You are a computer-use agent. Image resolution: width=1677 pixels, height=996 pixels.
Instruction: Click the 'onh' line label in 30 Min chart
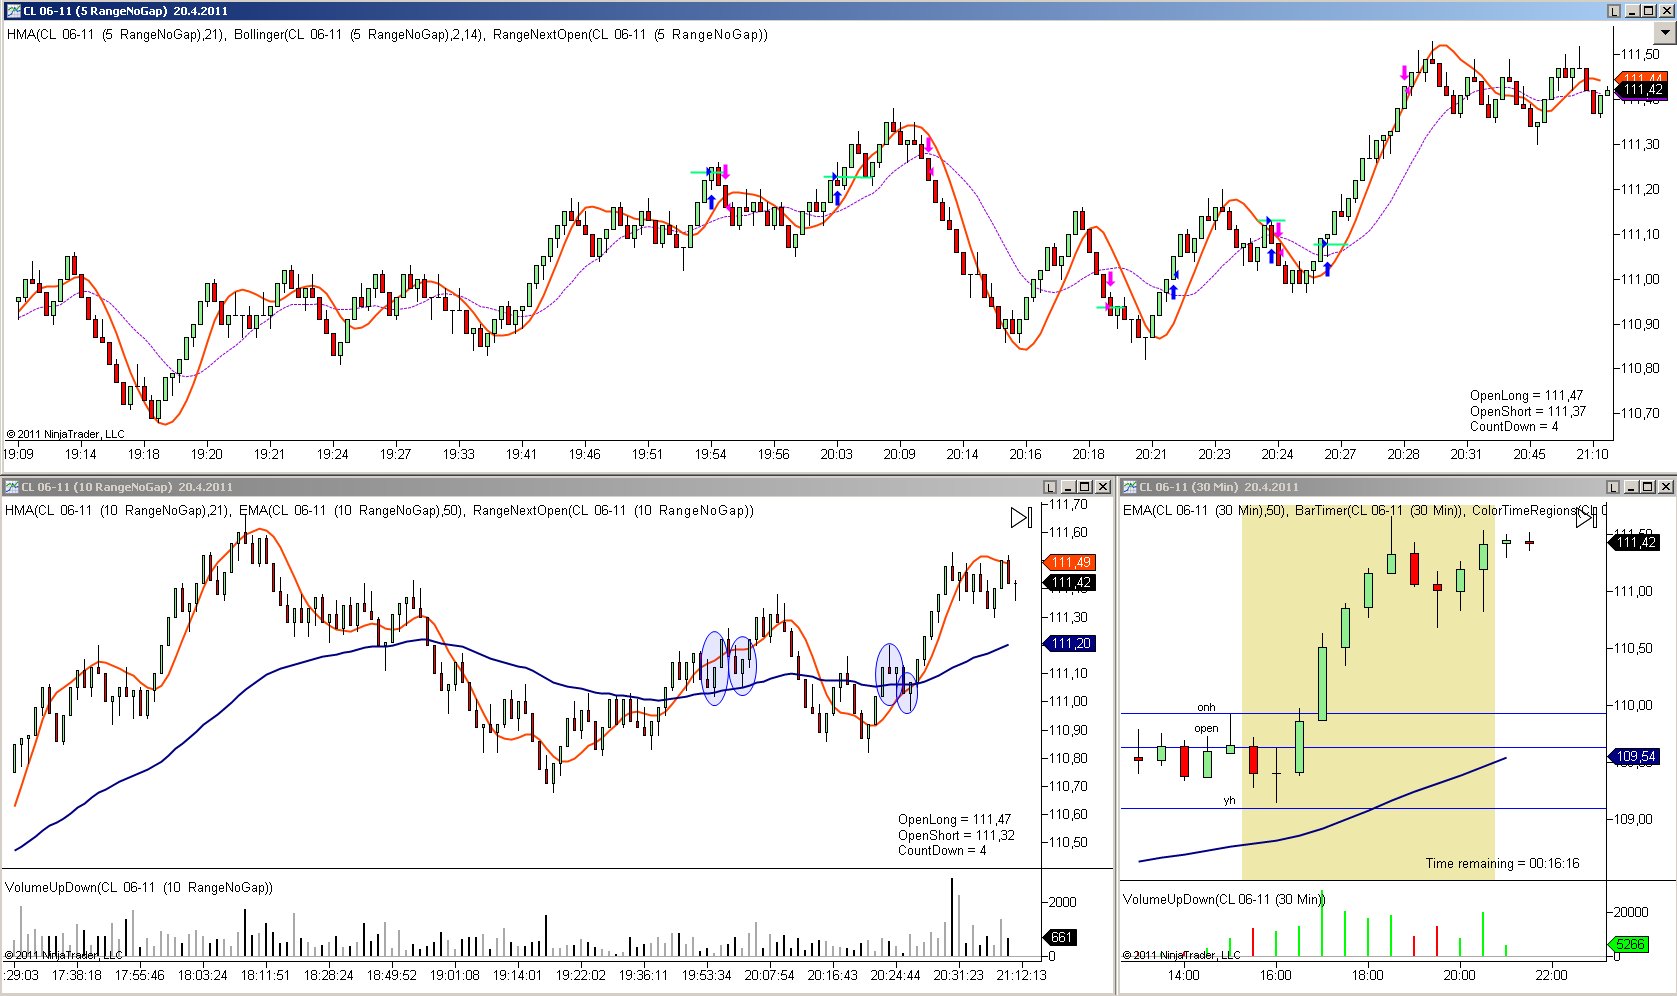click(x=1206, y=707)
